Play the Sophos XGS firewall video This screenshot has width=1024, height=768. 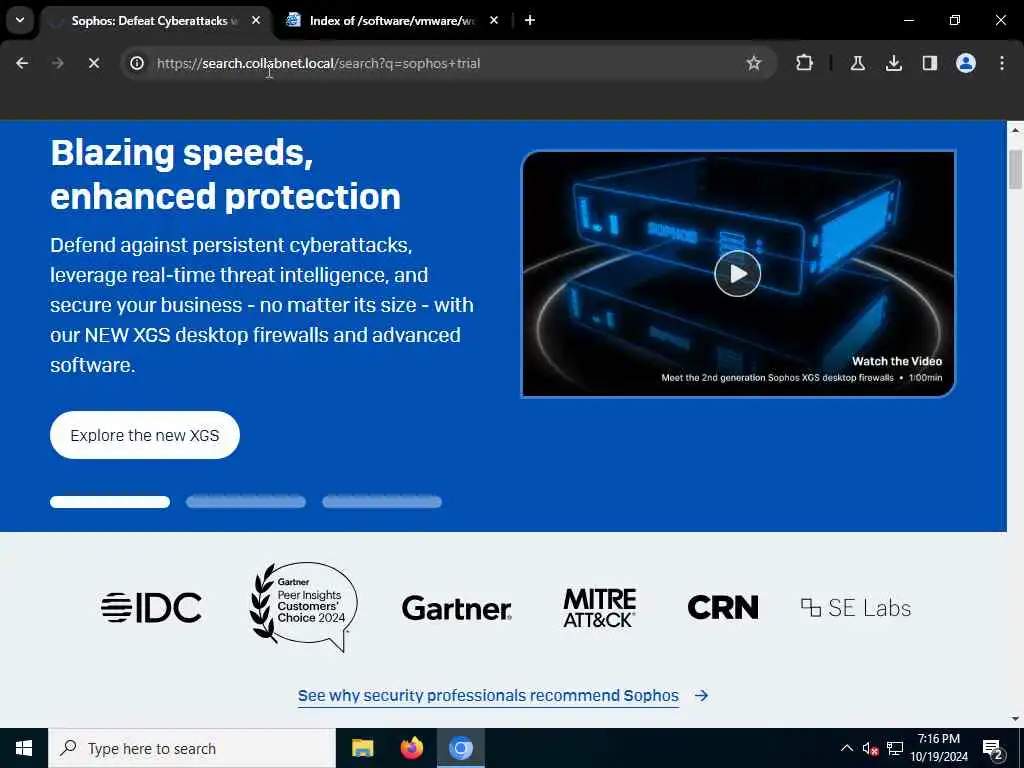[x=738, y=274]
